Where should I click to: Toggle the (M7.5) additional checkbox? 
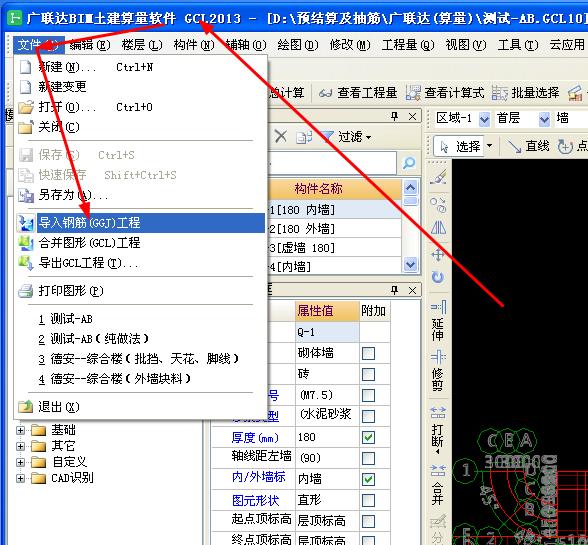pyautogui.click(x=368, y=395)
